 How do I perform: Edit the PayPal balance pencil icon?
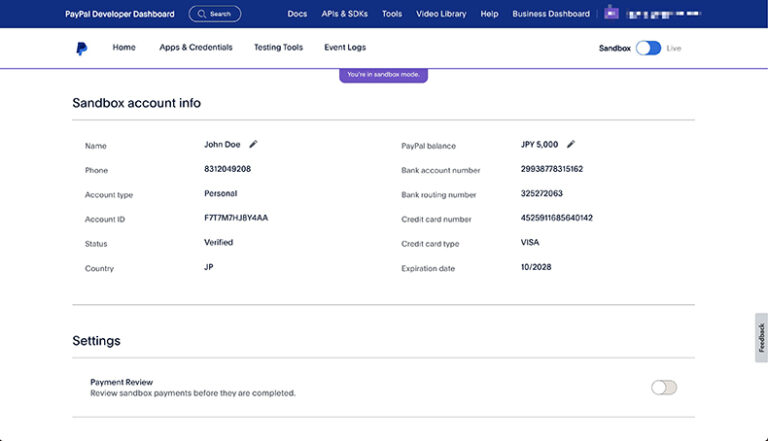pos(571,145)
